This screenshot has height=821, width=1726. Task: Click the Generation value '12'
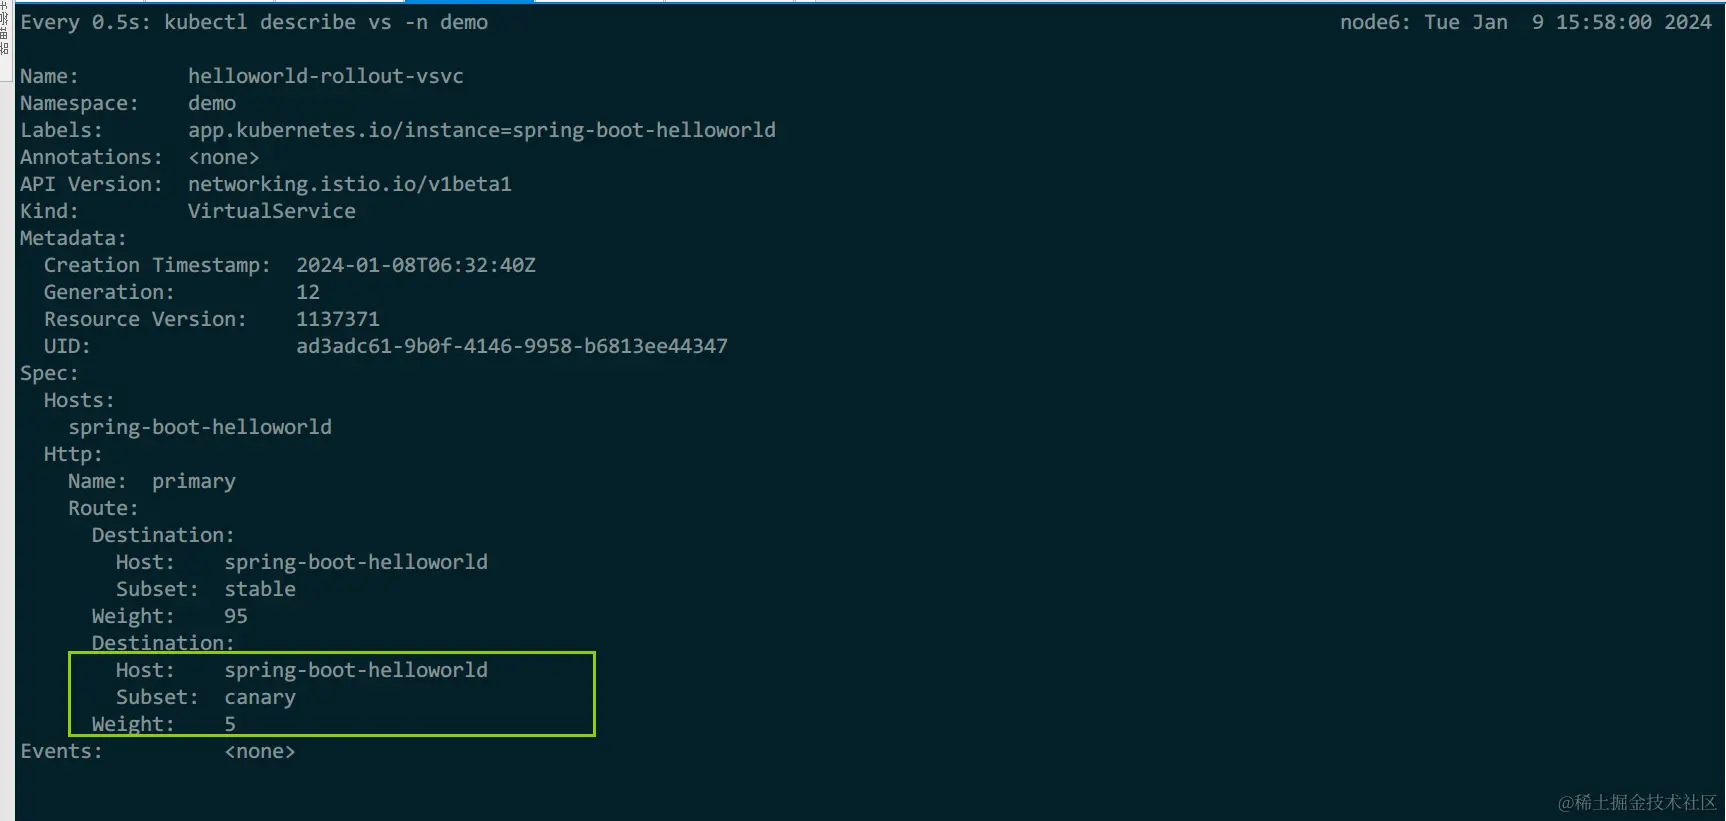[x=308, y=292]
